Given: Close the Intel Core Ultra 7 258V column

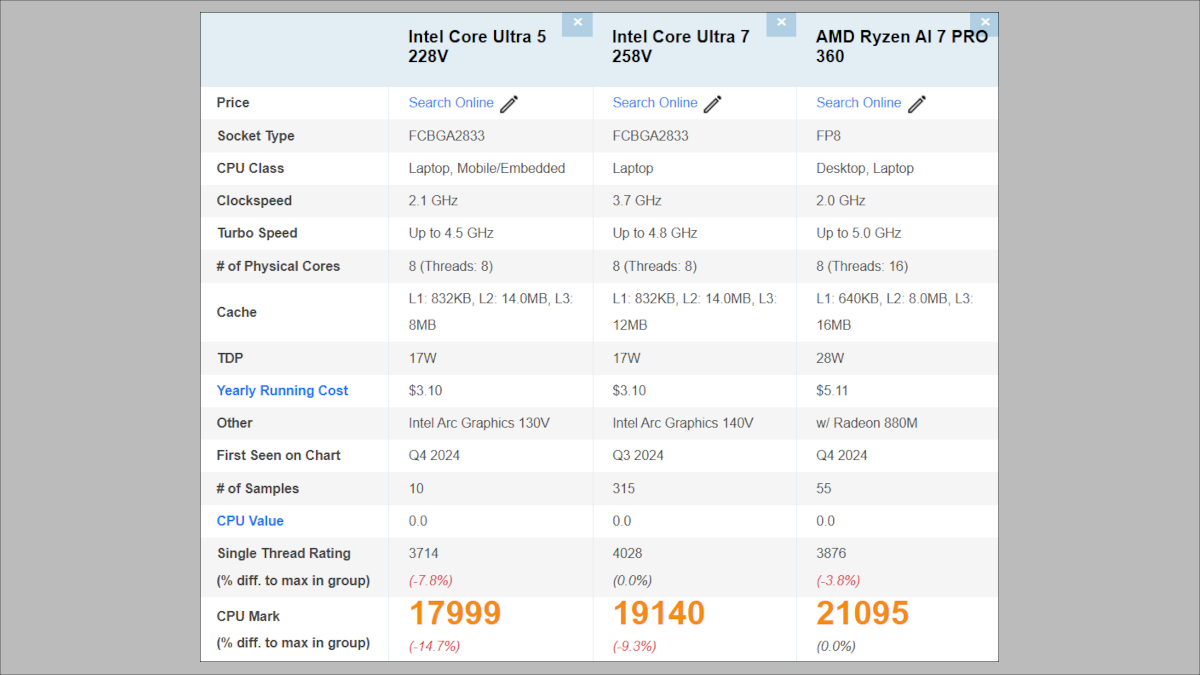Looking at the screenshot, I should pyautogui.click(x=781, y=23).
